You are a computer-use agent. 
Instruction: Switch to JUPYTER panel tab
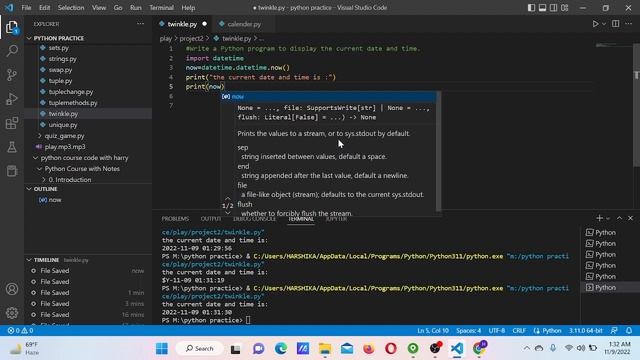(x=336, y=219)
